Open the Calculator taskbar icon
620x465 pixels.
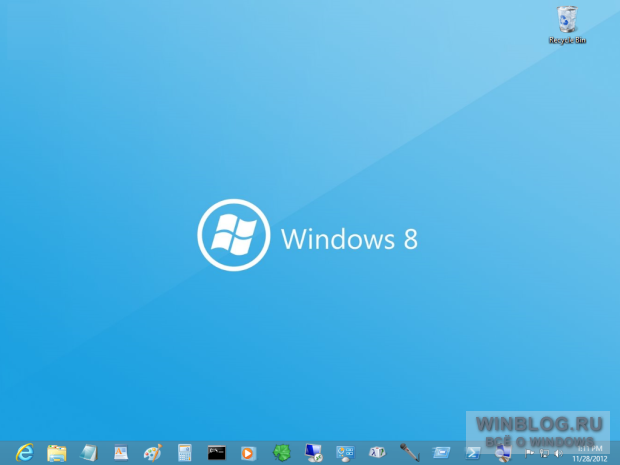pyautogui.click(x=185, y=453)
